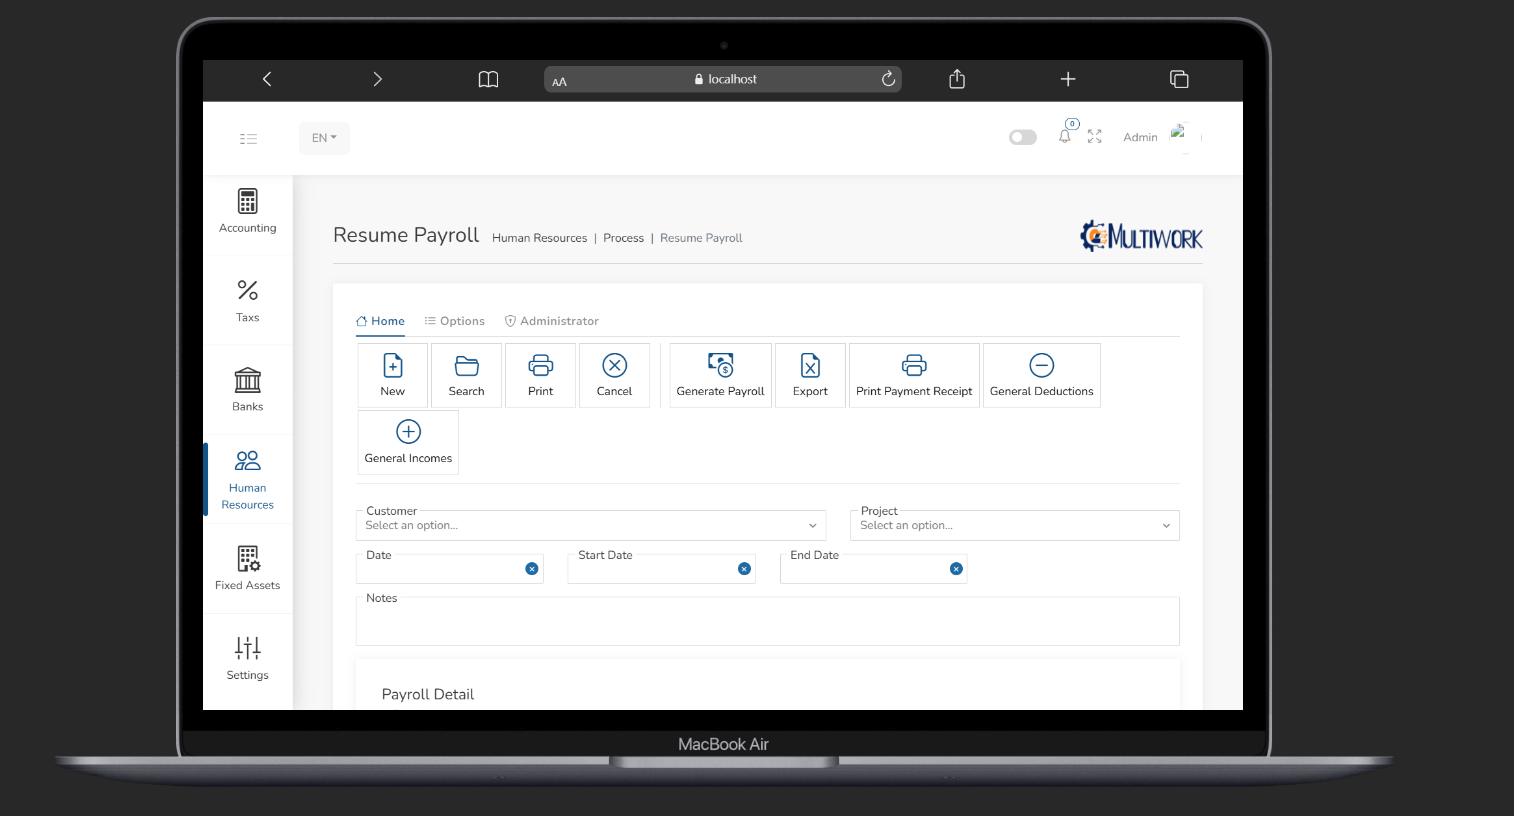Click the Print toolbar icon
The width and height of the screenshot is (1514, 816).
click(540, 366)
